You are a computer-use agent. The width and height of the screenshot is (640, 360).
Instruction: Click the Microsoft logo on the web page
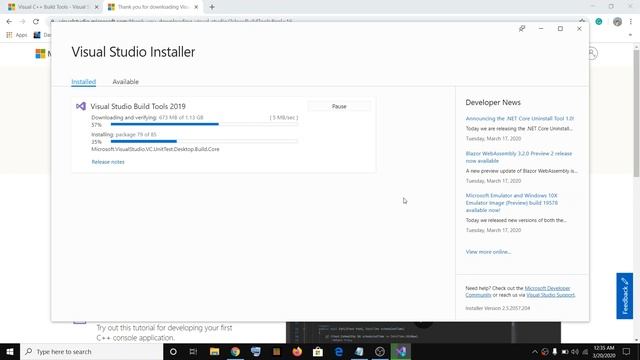pyautogui.click(x=40, y=53)
